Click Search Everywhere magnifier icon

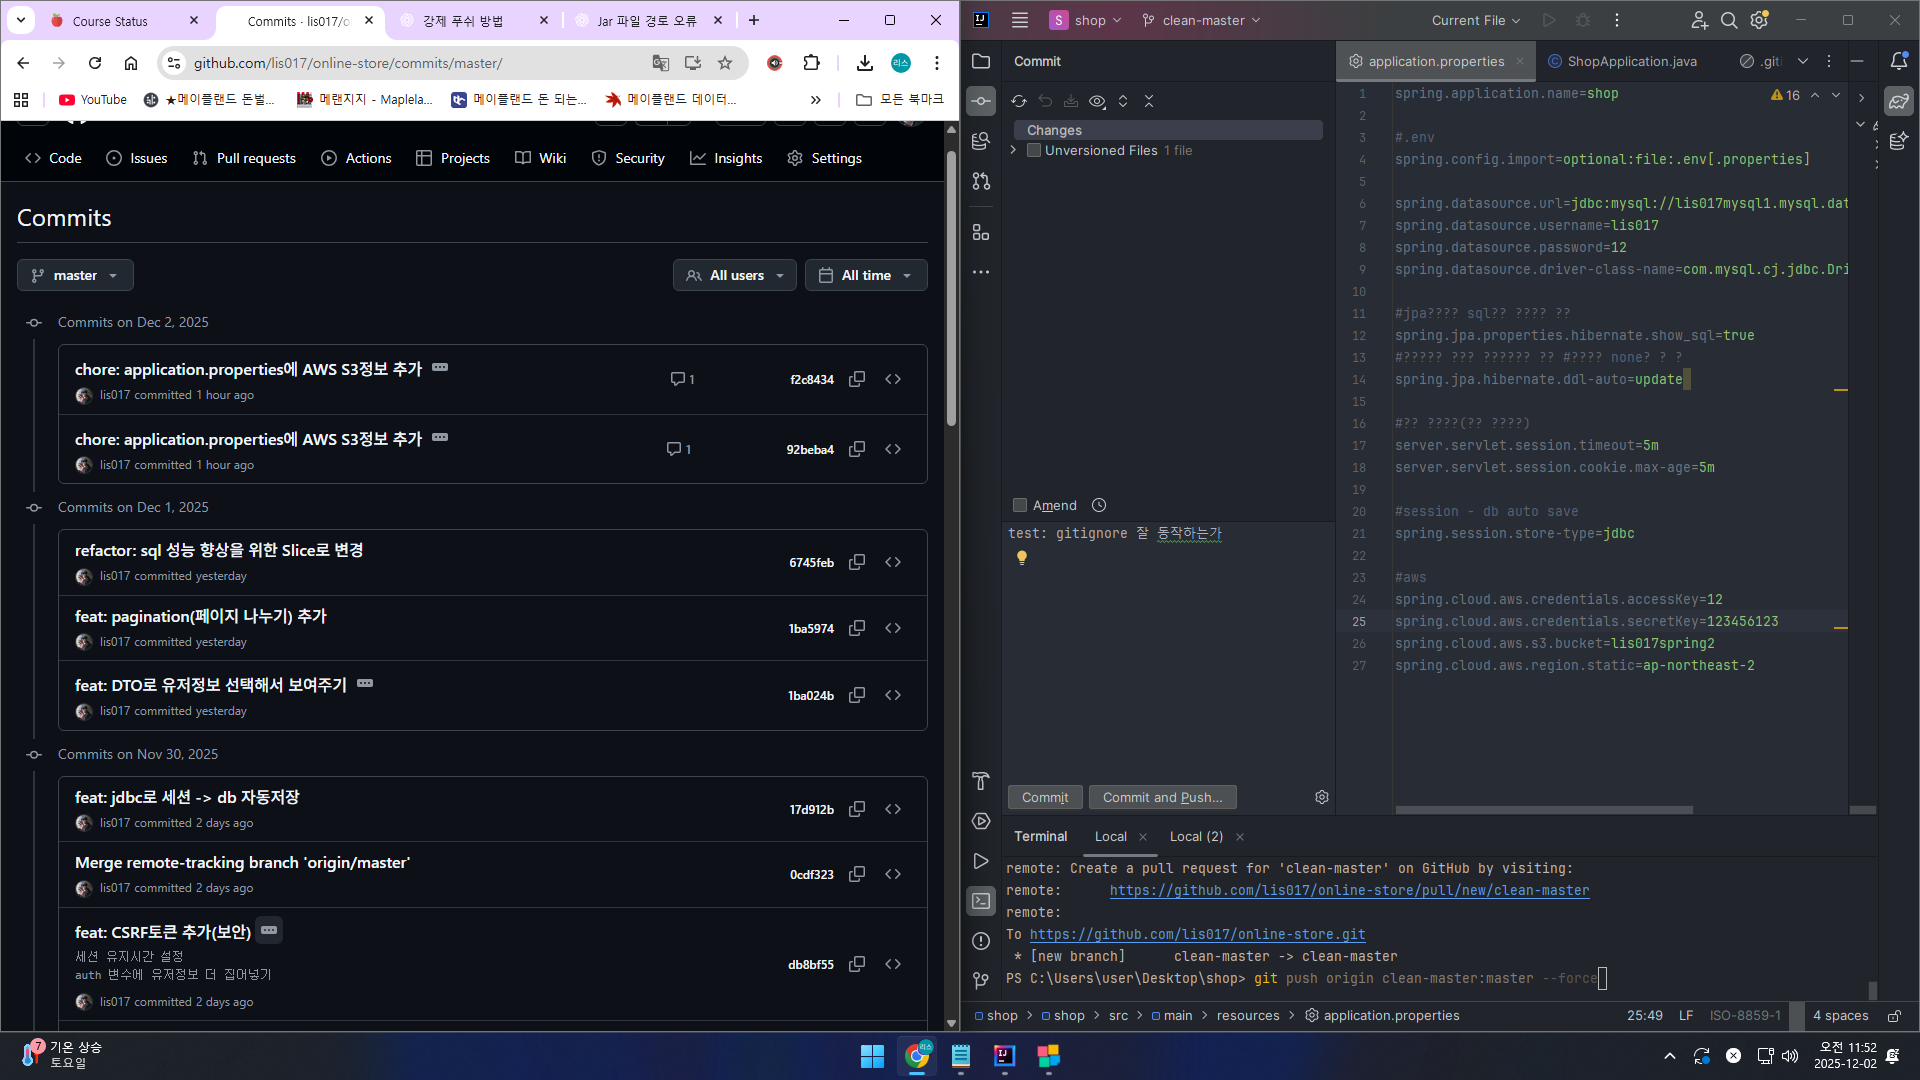pyautogui.click(x=1728, y=20)
